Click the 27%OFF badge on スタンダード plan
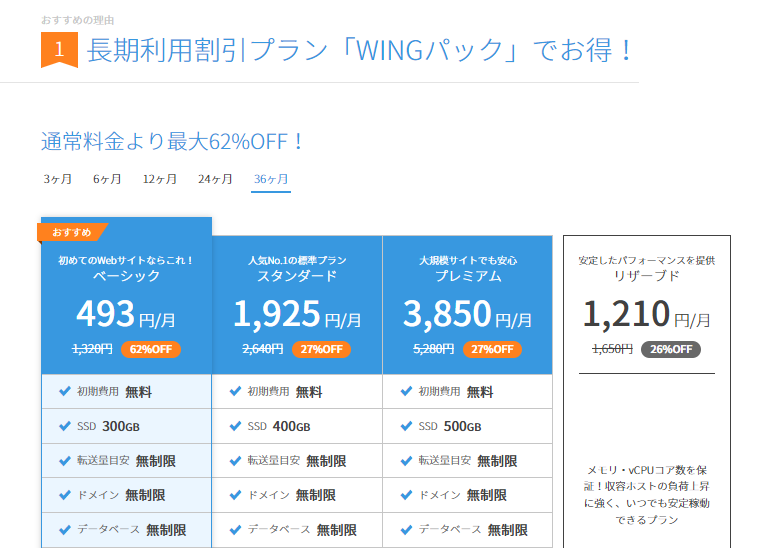Image resolution: width=765 pixels, height=548 pixels. (x=322, y=349)
